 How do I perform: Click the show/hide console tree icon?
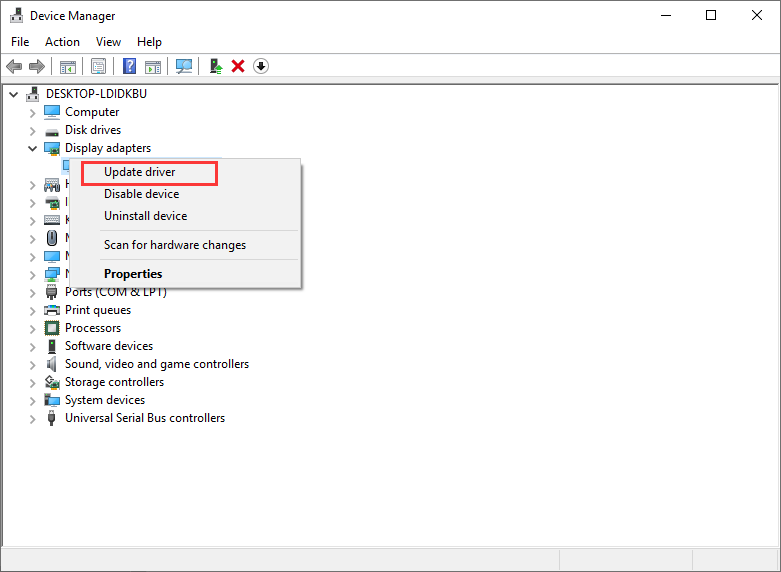click(x=68, y=66)
